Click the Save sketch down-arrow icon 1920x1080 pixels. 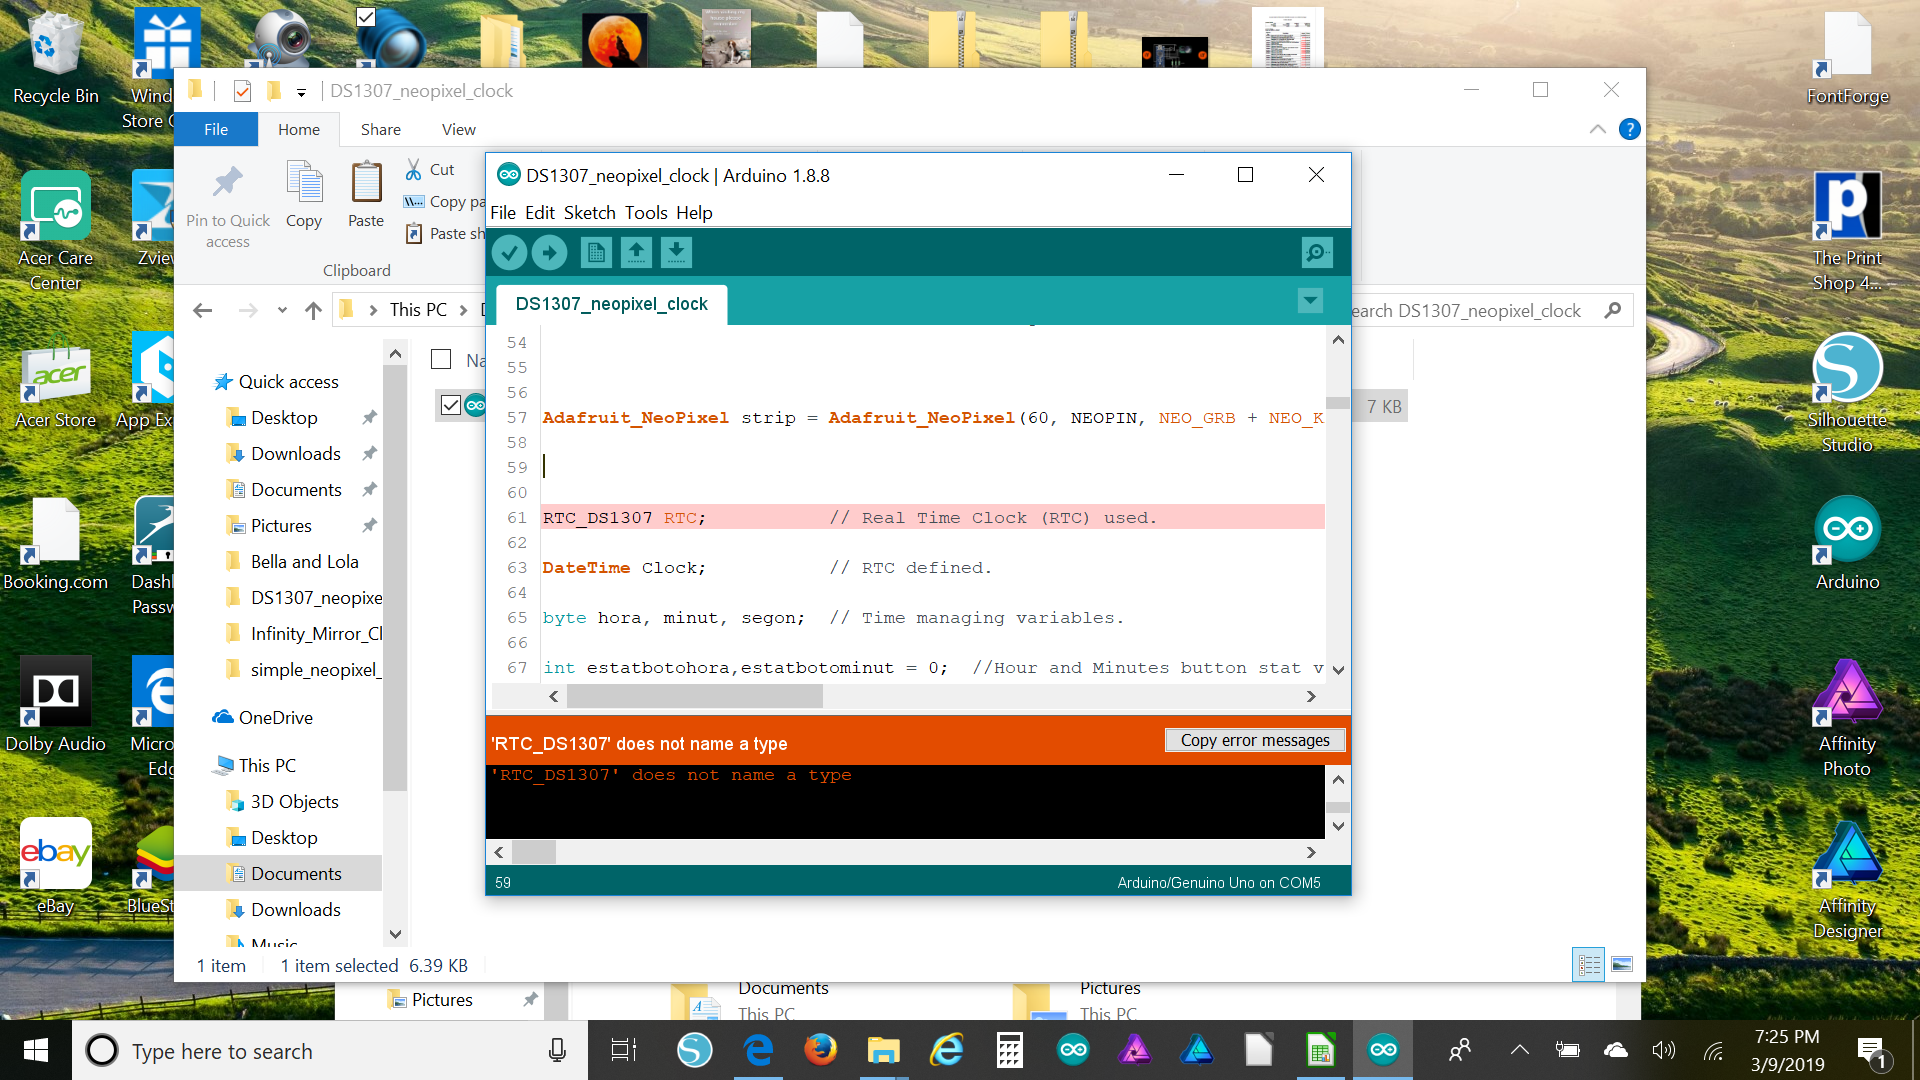[x=676, y=253]
